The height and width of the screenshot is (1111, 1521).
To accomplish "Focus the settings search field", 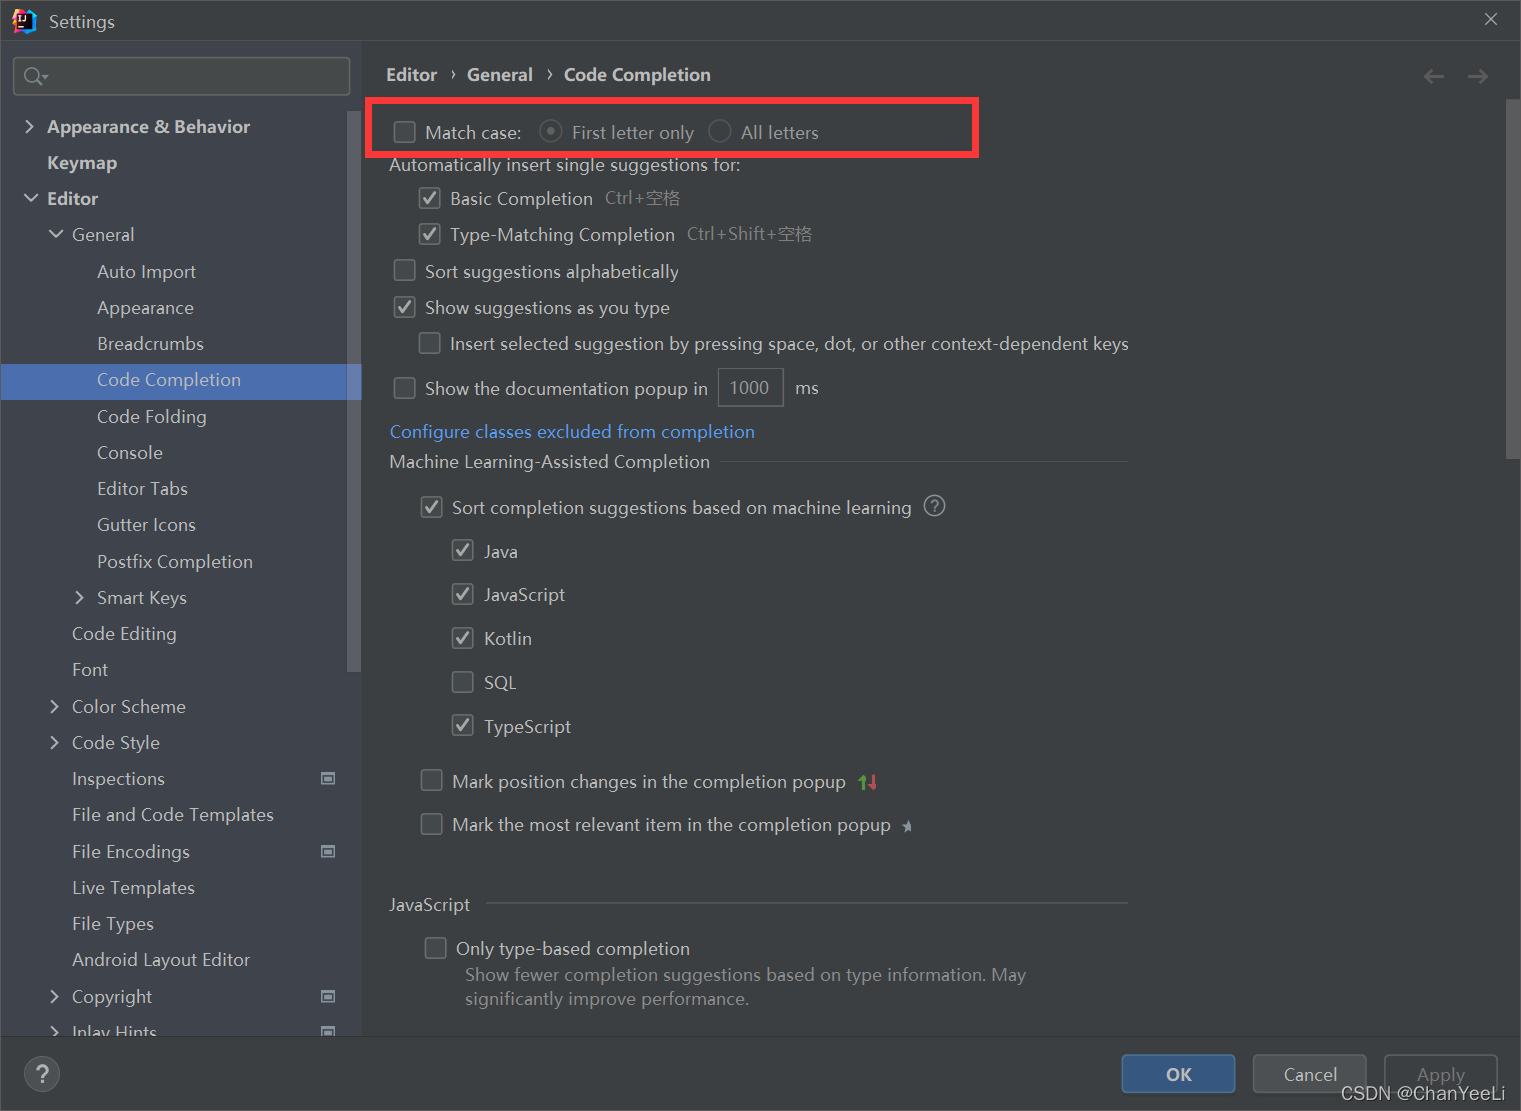I will point(182,76).
